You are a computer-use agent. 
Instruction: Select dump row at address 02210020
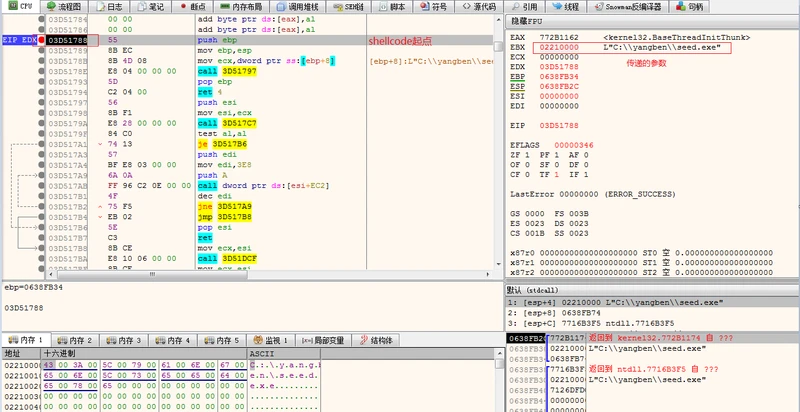pos(162,387)
